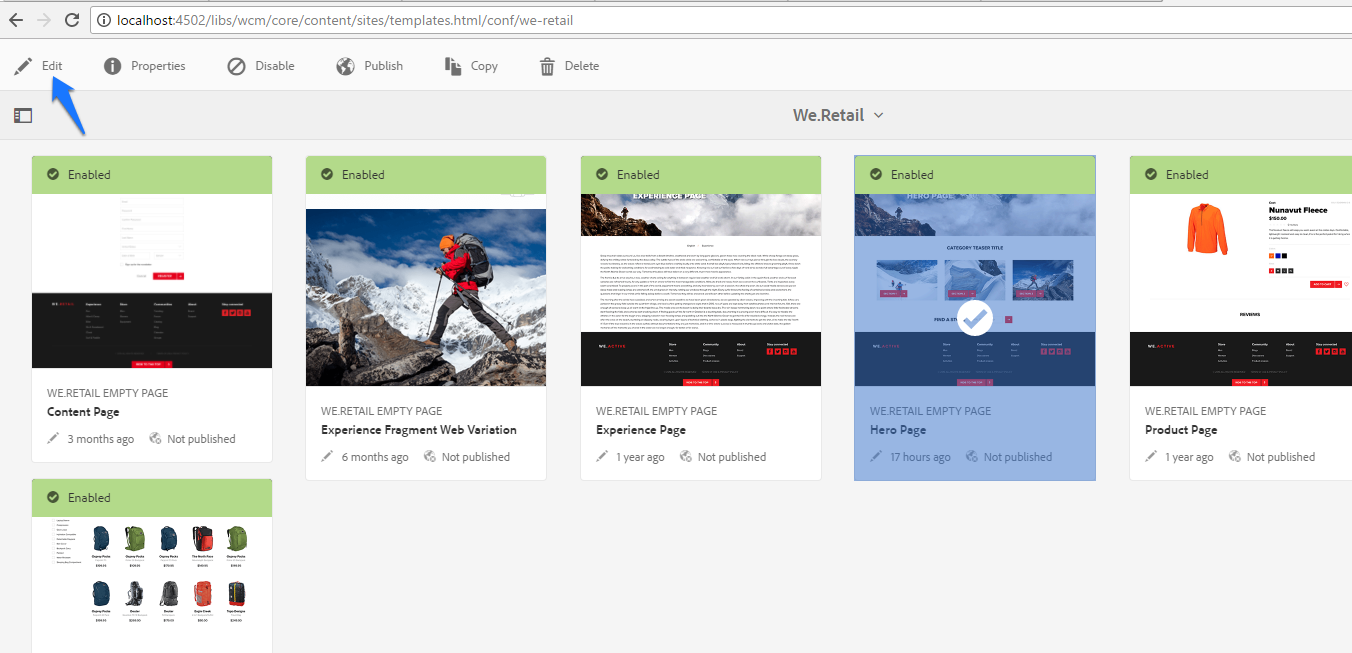The width and height of the screenshot is (1352, 653).
Task: Click the Edit pencil icon in the toolbar
Action: [23, 66]
